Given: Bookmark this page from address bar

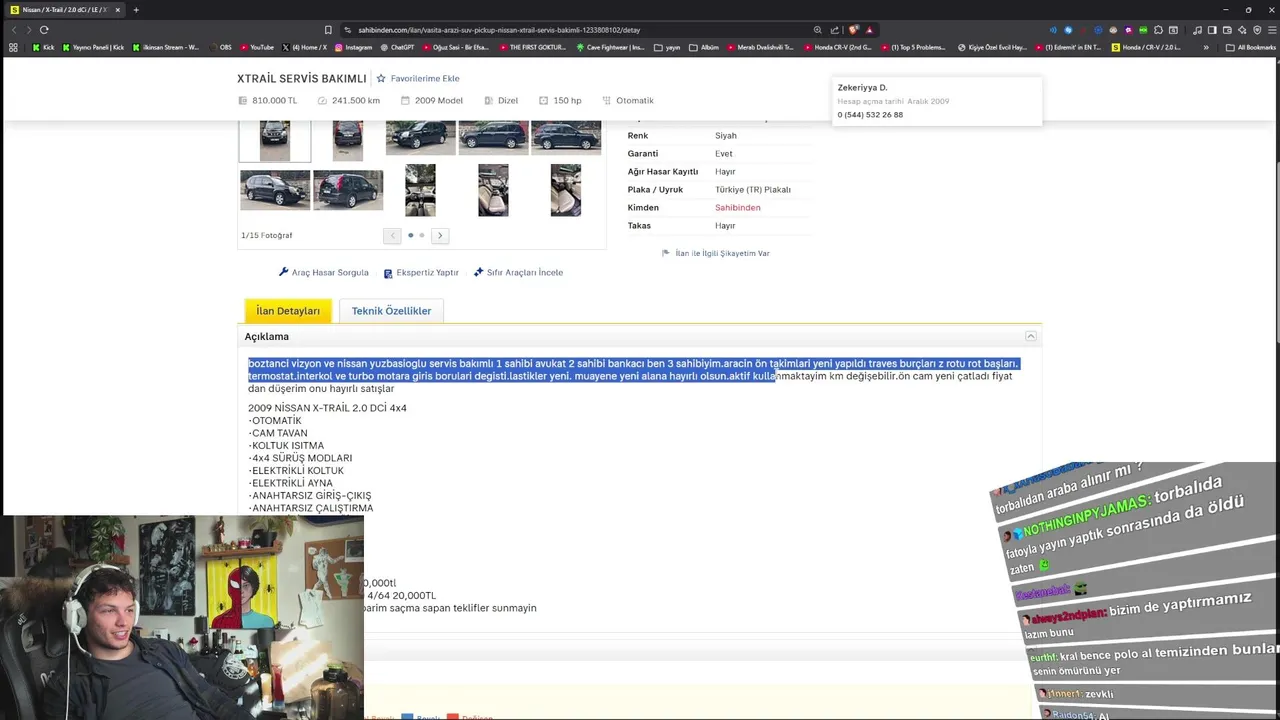Looking at the screenshot, I should click(x=328, y=30).
